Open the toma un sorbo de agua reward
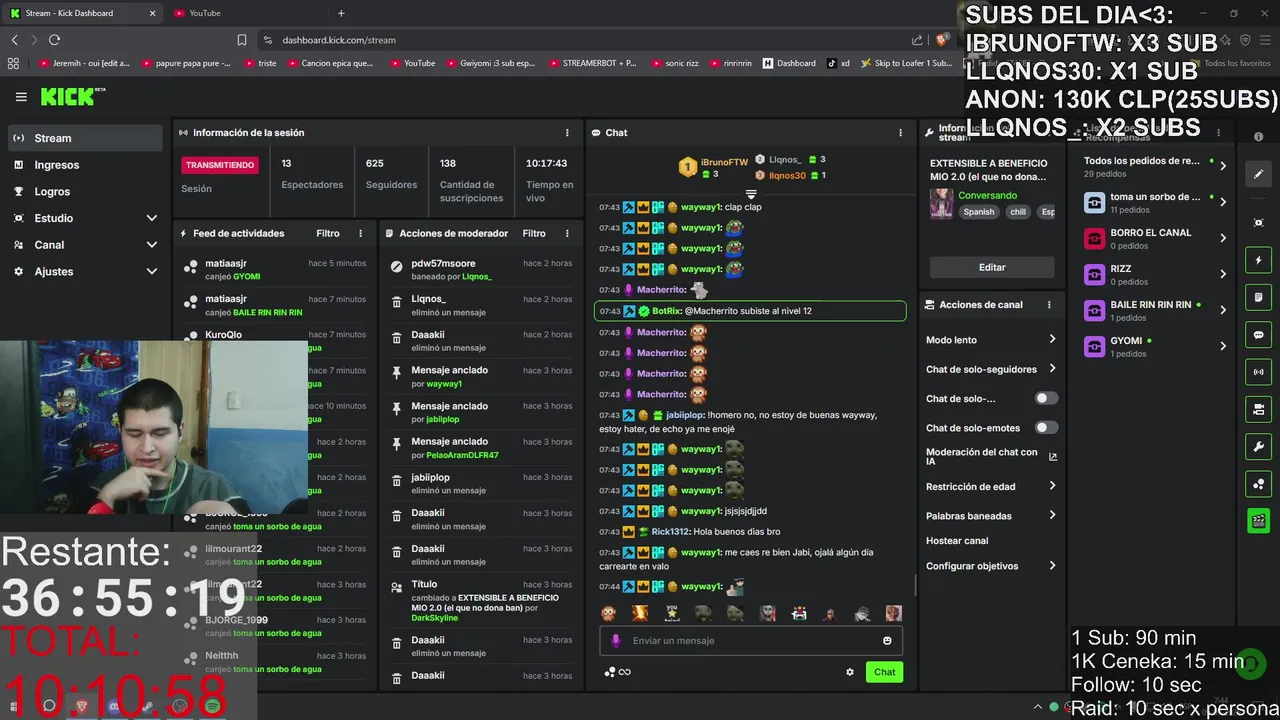The width and height of the screenshot is (1280, 720). coord(1156,202)
